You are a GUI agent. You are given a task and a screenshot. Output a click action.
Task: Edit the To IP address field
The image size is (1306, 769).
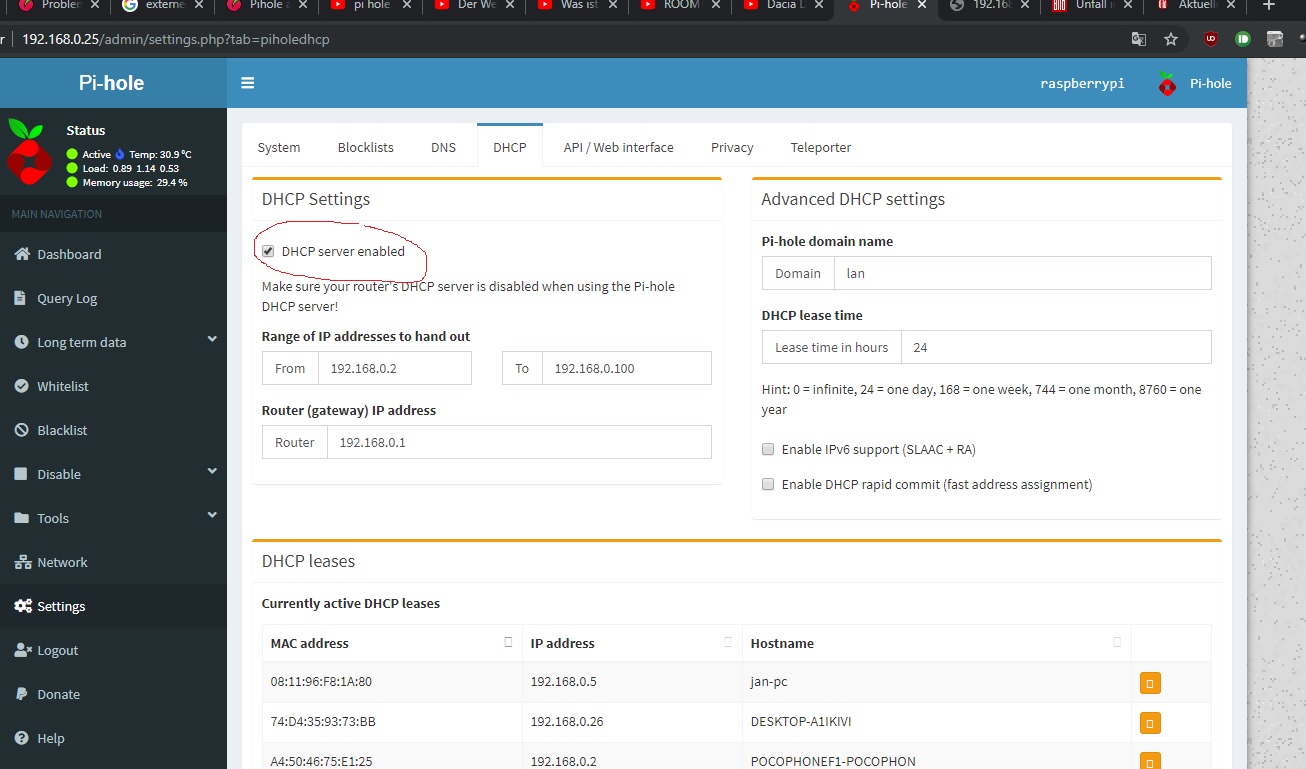point(627,368)
